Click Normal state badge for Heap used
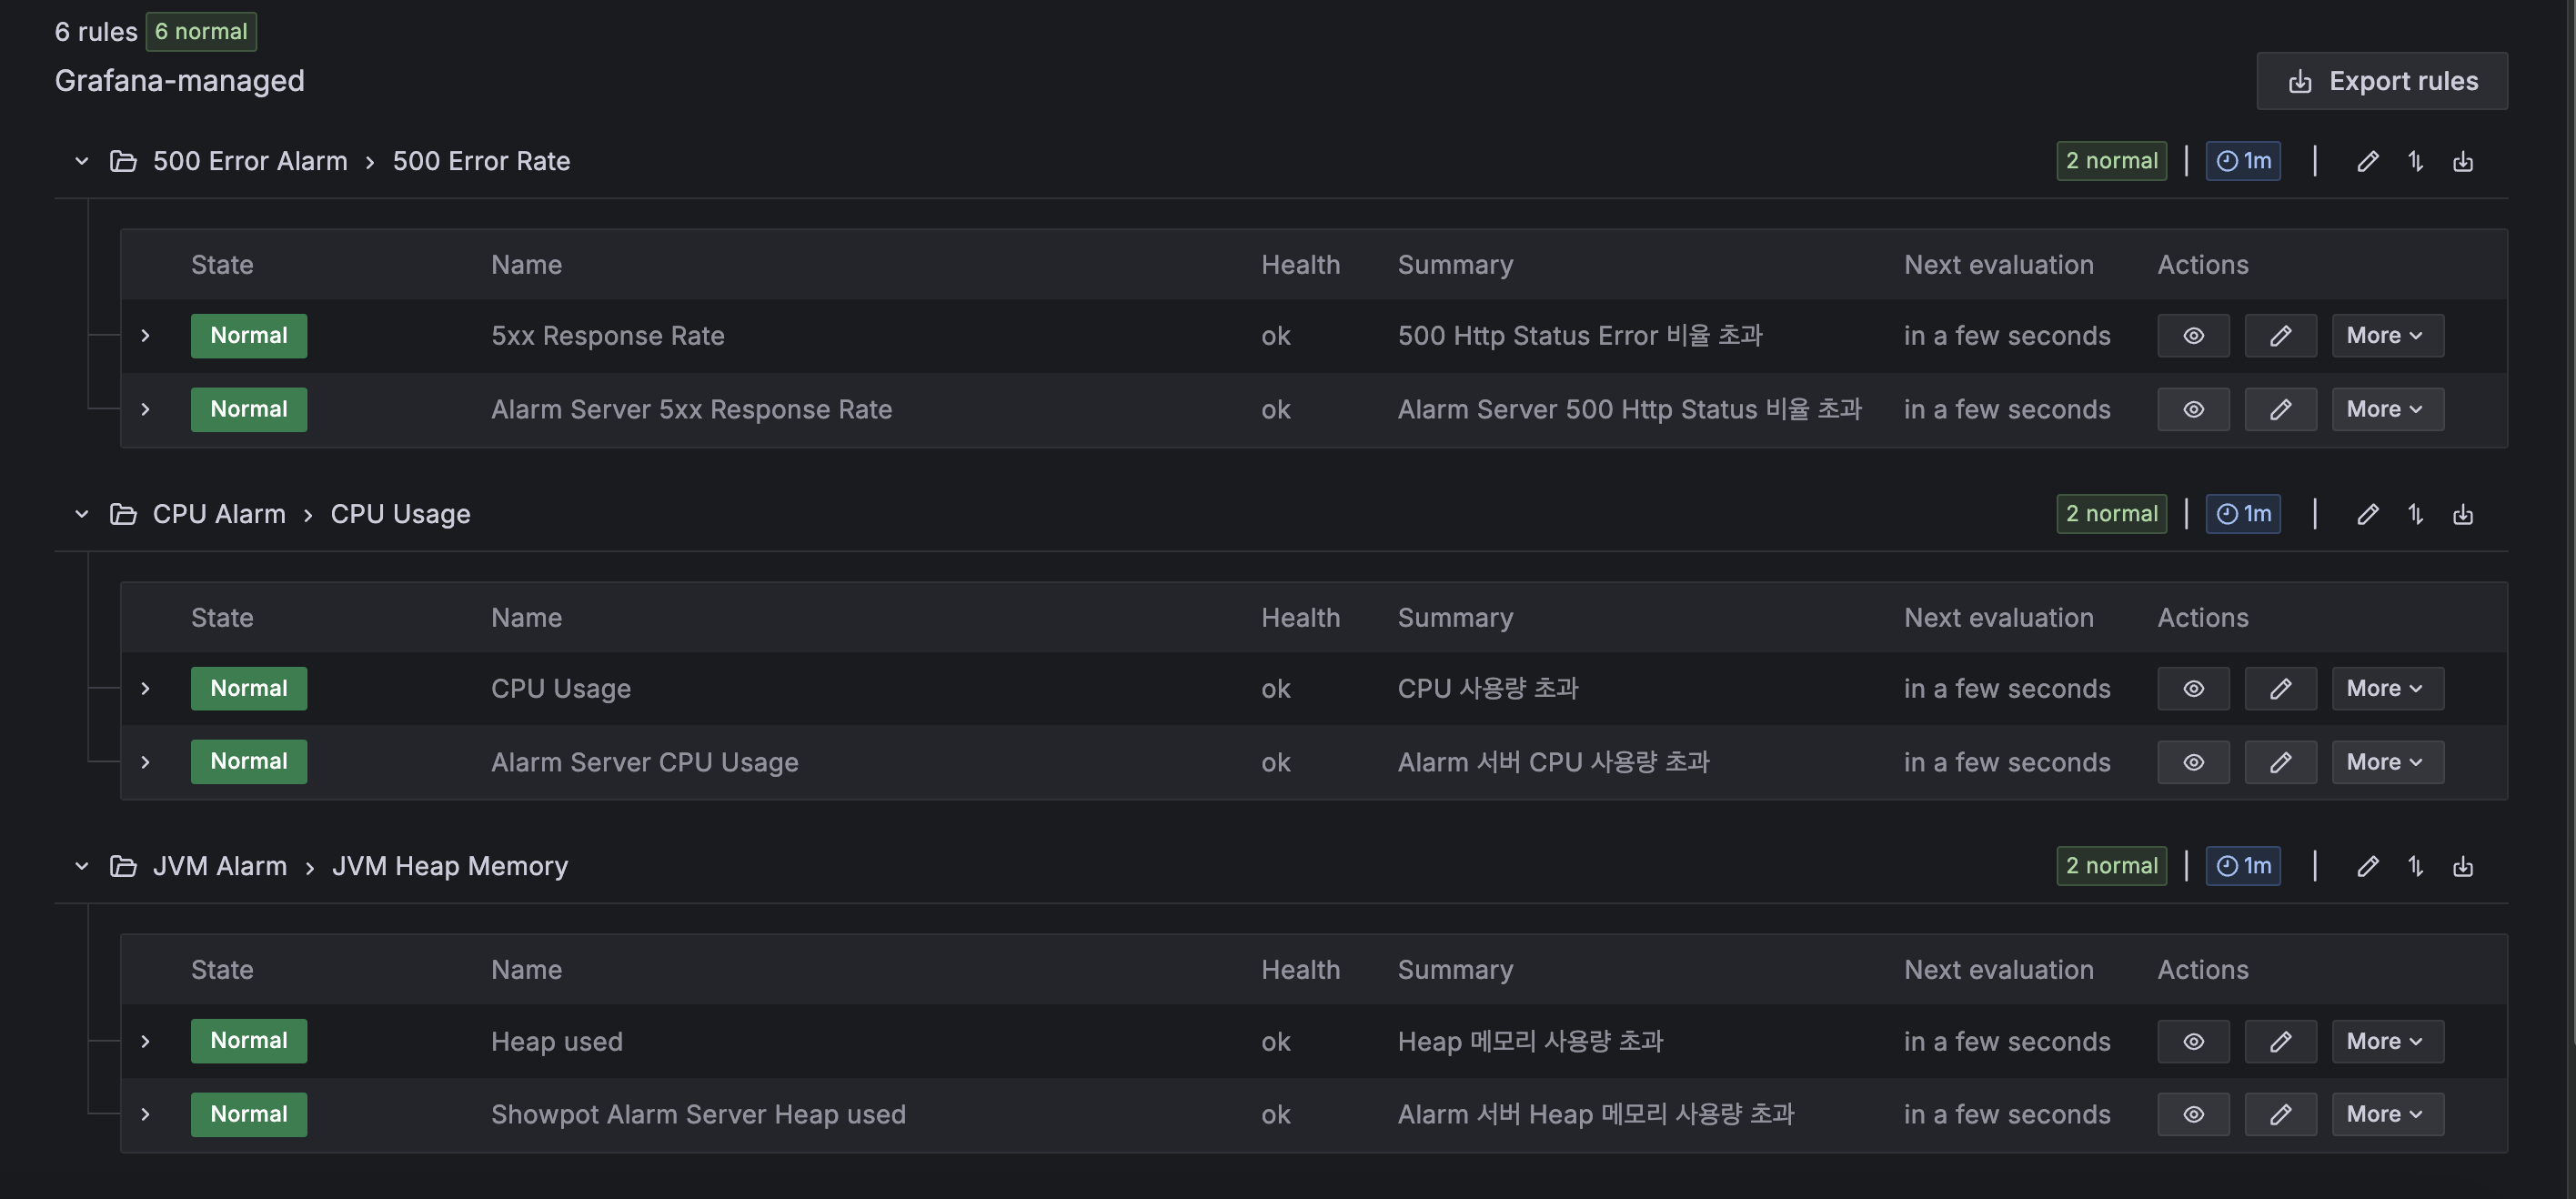Image resolution: width=2576 pixels, height=1199 pixels. 249,1041
